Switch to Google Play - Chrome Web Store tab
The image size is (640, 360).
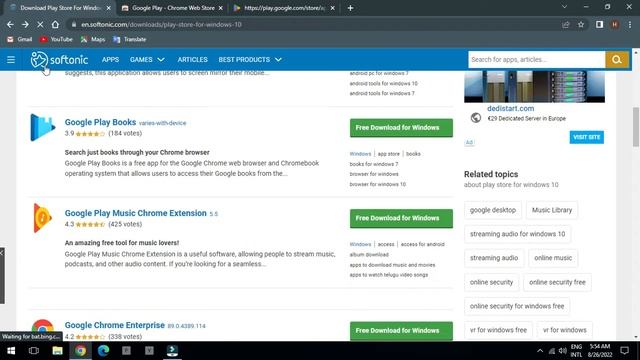172,8
